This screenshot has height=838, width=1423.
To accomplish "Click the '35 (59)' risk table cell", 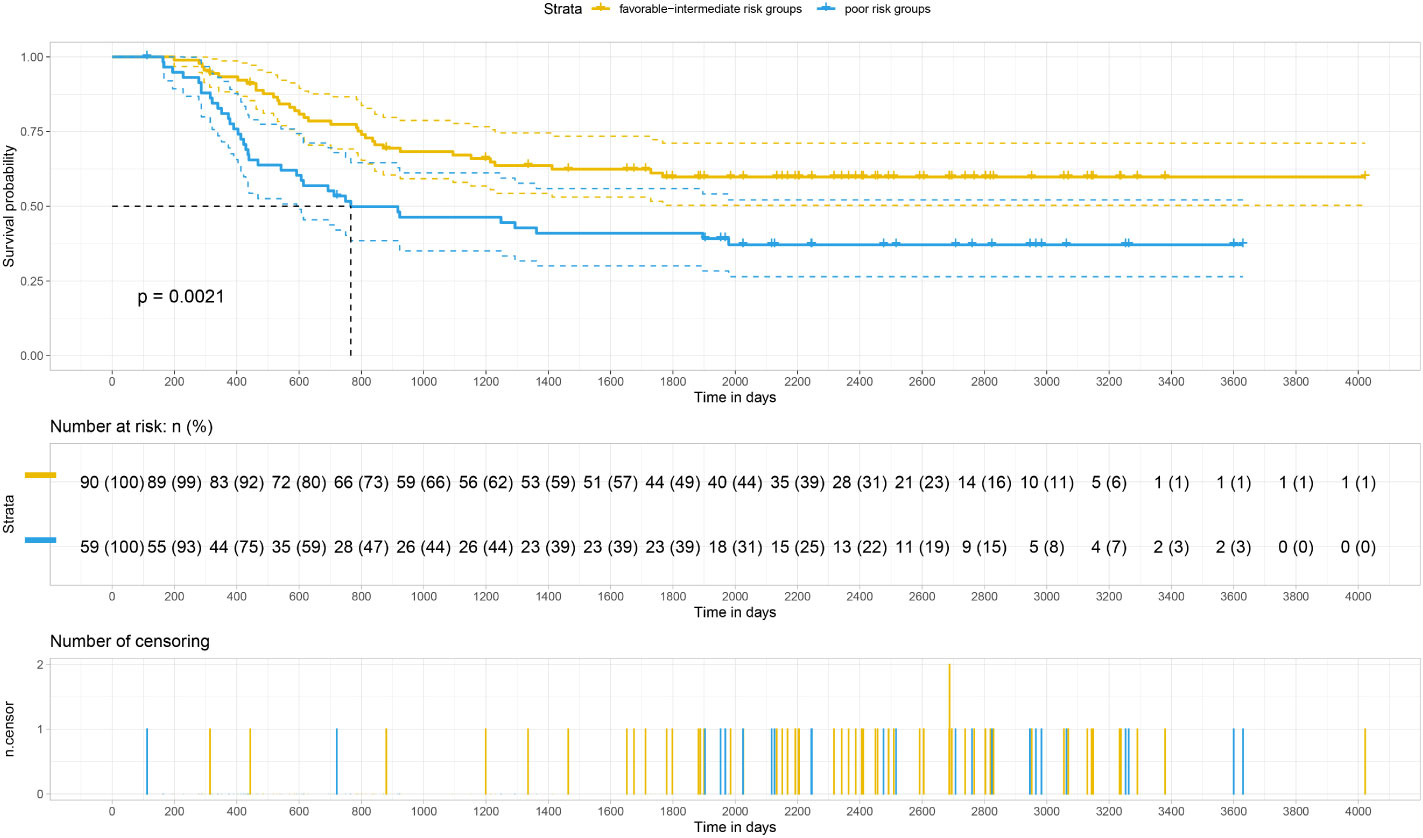I will coord(299,548).
